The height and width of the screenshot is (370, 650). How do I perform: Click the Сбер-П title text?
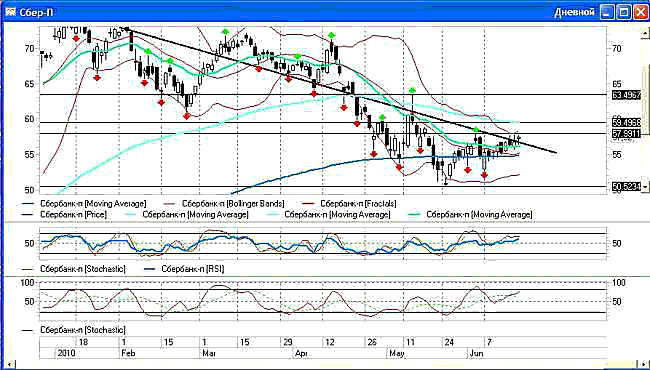(36, 12)
